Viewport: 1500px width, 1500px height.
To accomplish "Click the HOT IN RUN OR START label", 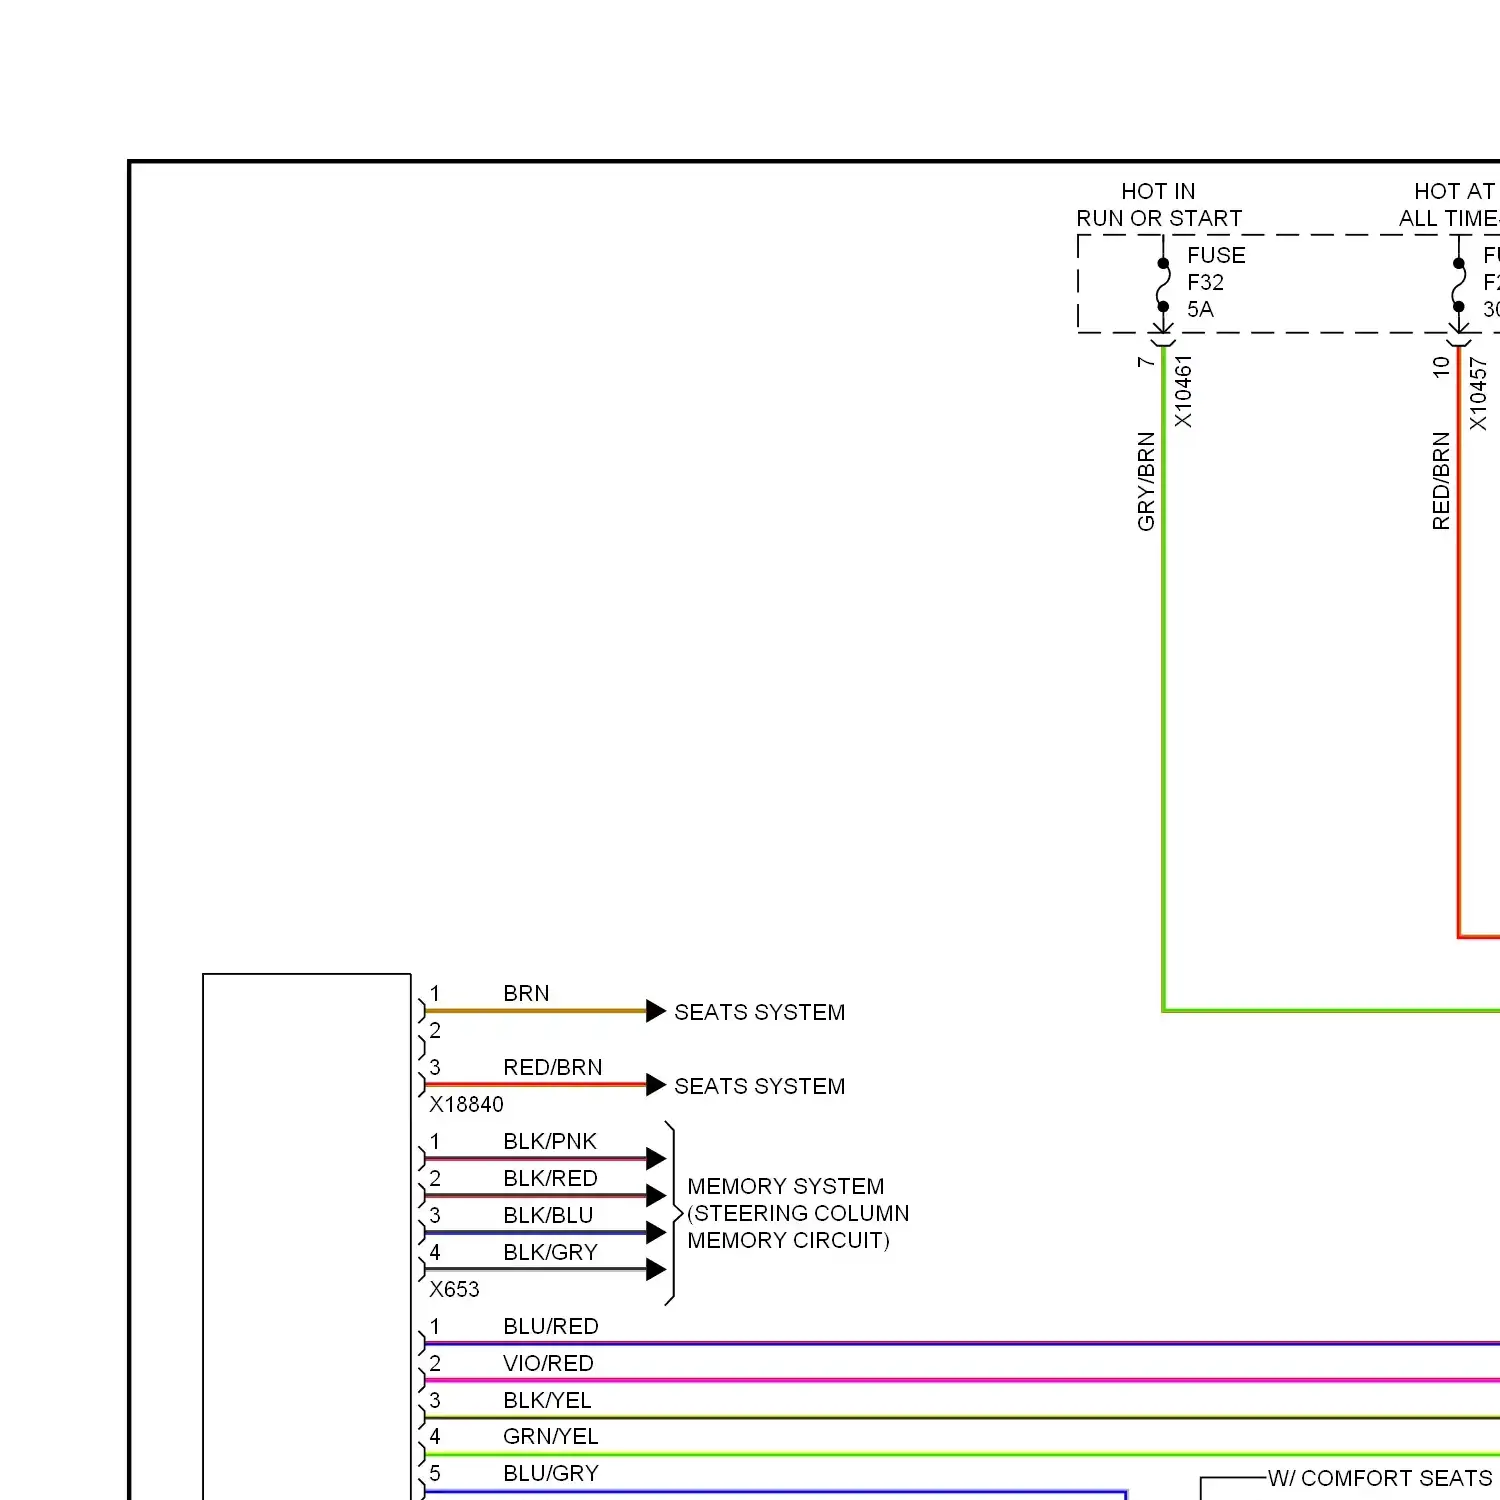I will [1159, 204].
